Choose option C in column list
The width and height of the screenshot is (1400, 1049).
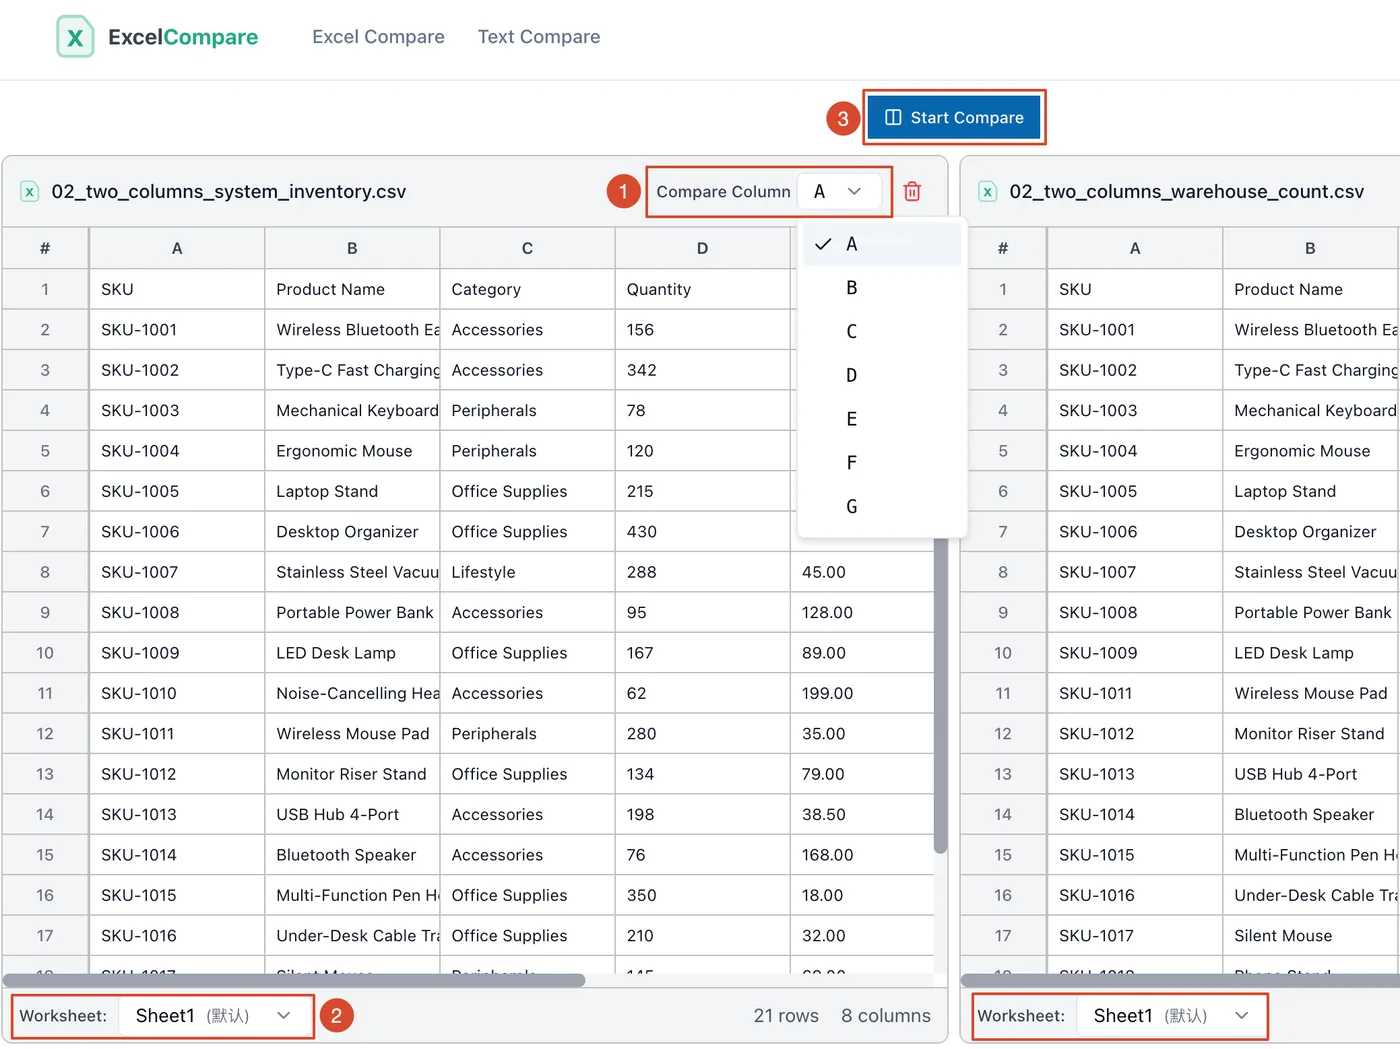coord(882,331)
